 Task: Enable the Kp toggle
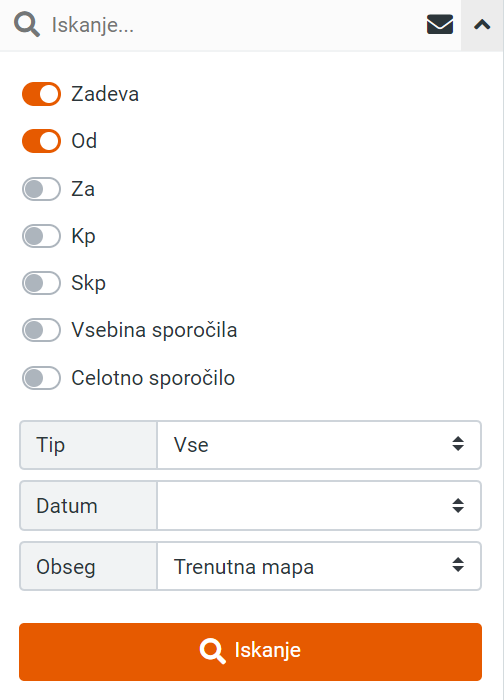tap(42, 236)
